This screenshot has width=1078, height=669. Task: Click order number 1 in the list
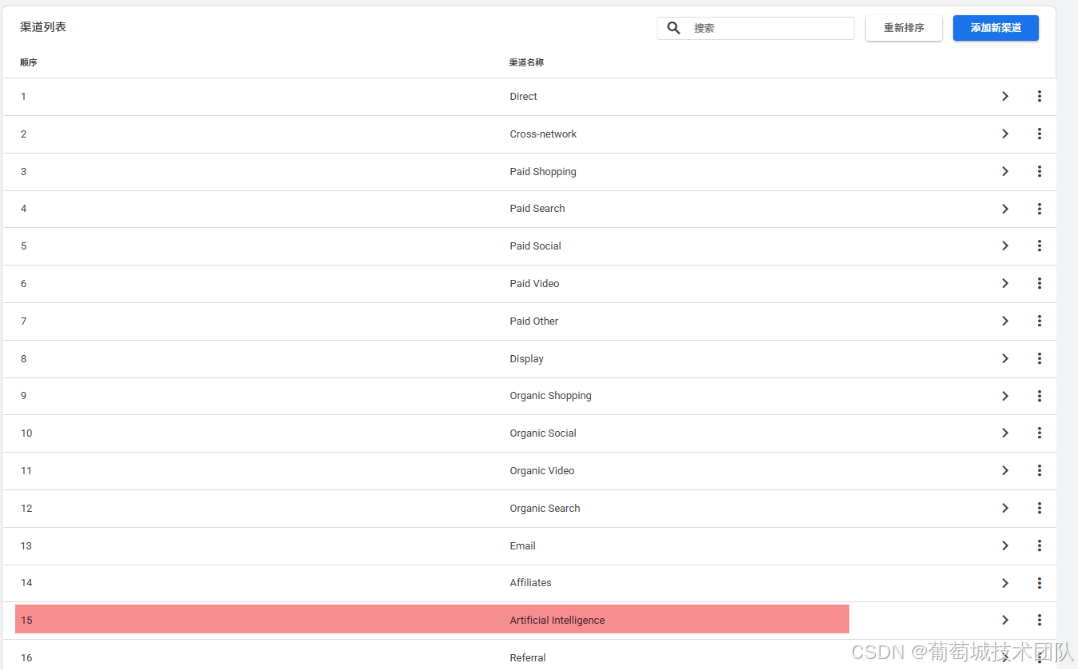[x=23, y=97]
